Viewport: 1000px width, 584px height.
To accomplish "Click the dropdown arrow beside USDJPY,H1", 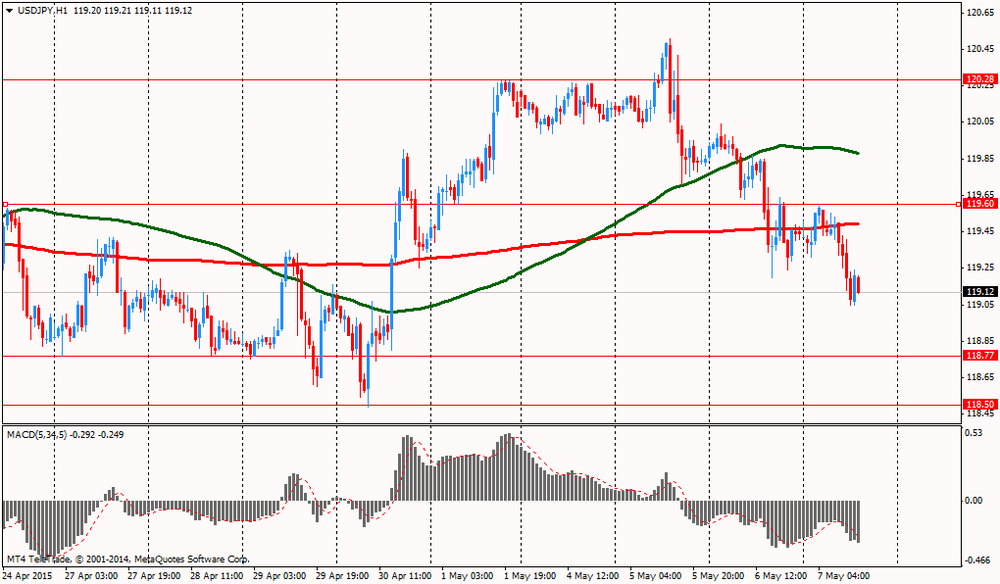I will [8, 9].
